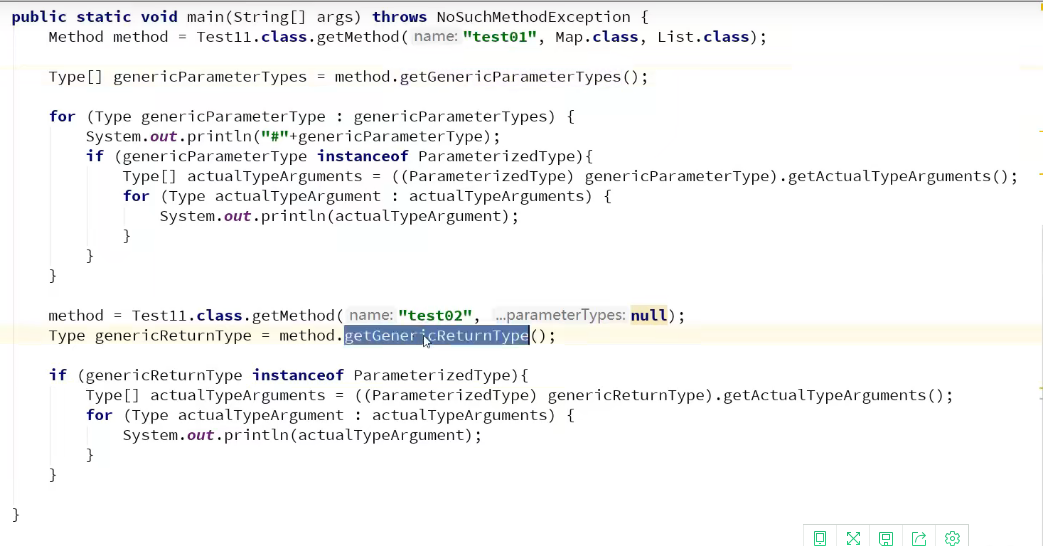
Task: Click the green save floppy-disk icon
Action: [885, 538]
